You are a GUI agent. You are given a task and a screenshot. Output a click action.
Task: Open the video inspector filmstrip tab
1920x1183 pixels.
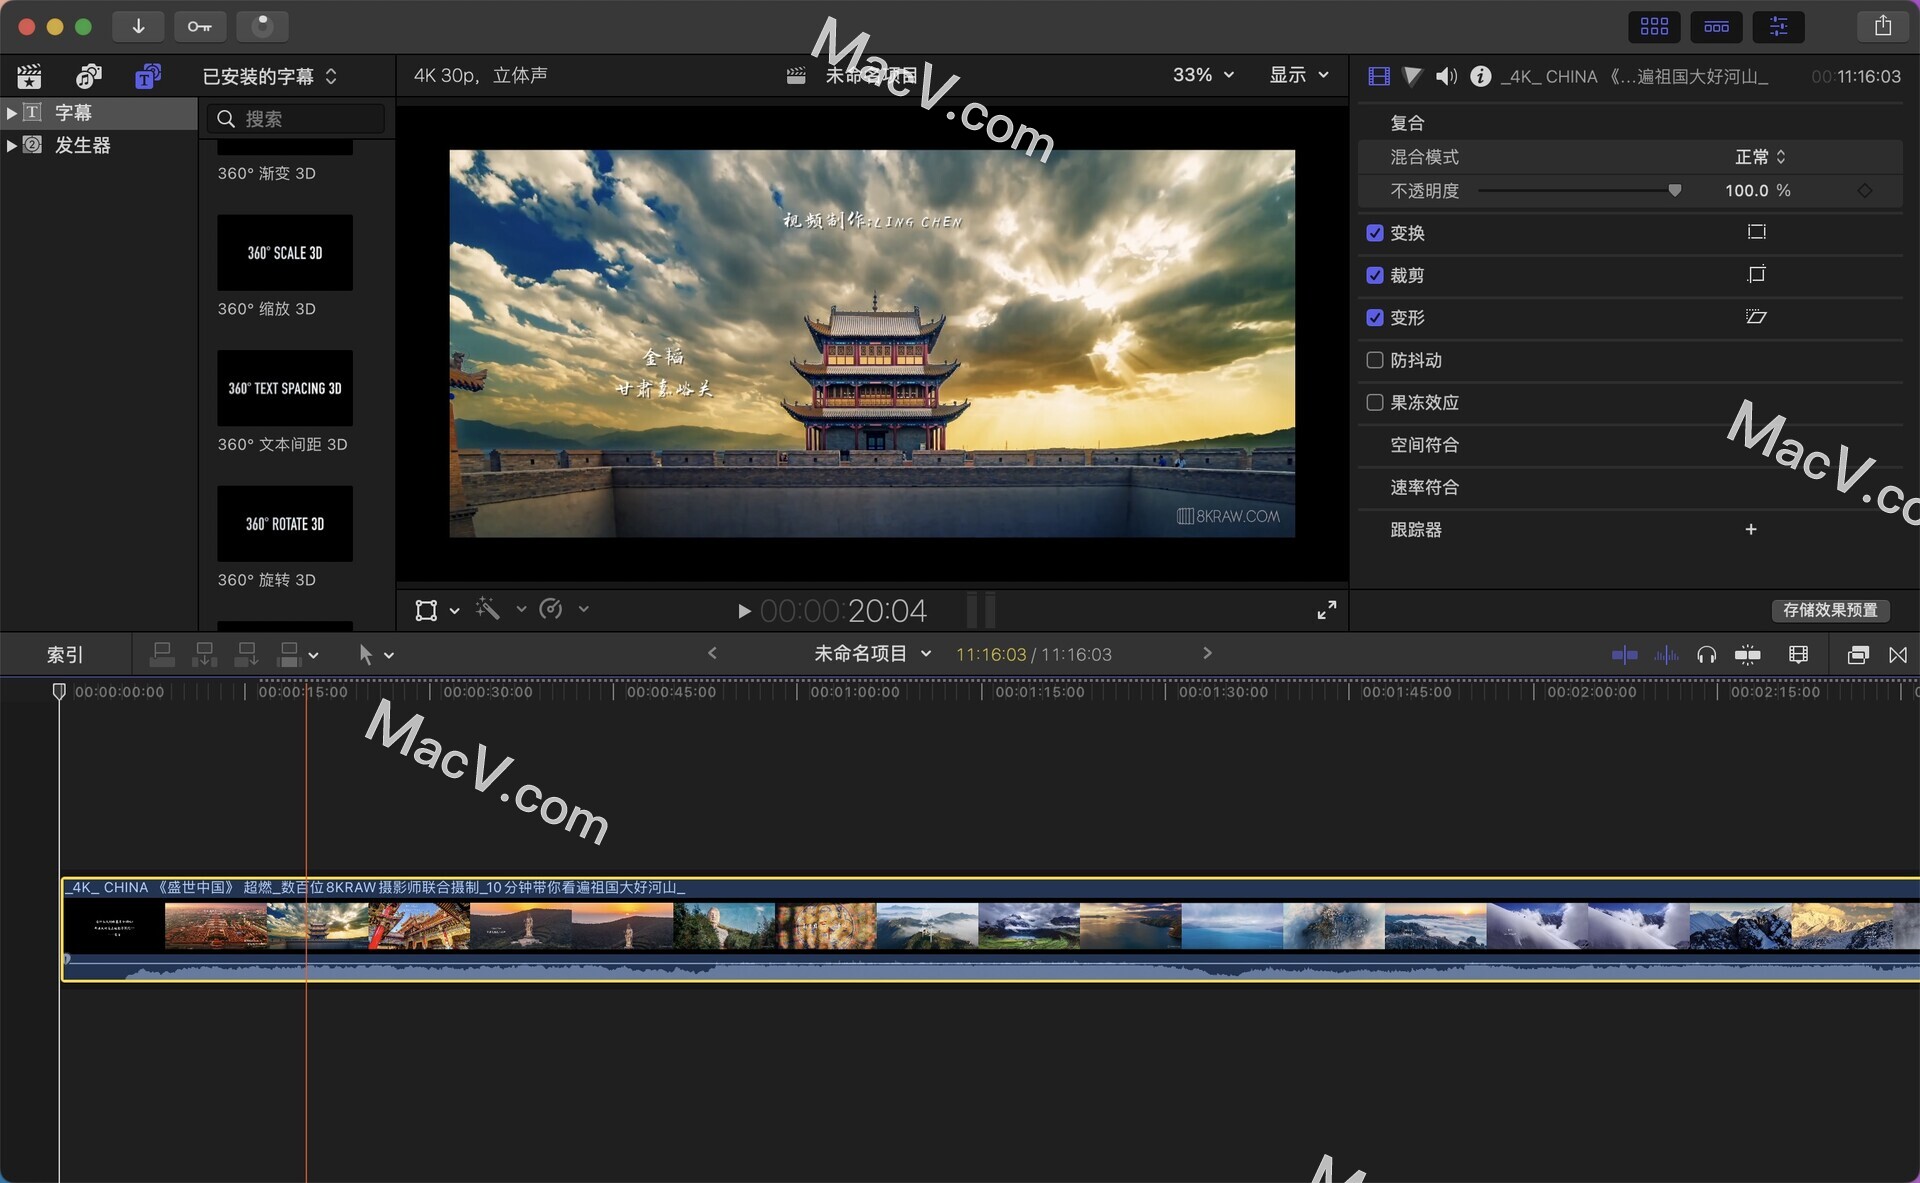pos(1379,76)
